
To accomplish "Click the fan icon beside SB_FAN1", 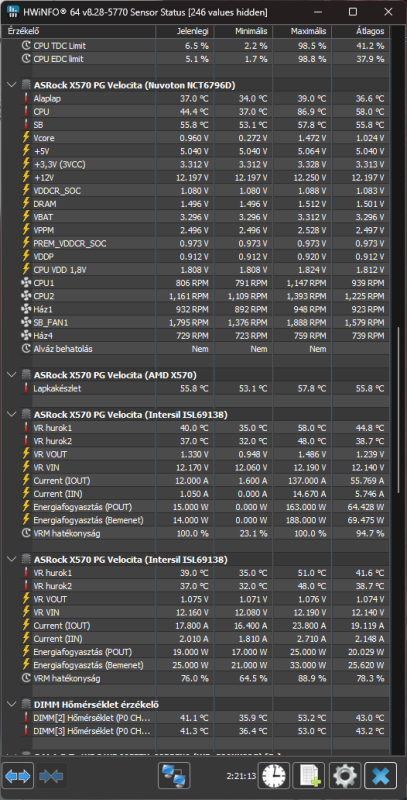I will (27, 322).
